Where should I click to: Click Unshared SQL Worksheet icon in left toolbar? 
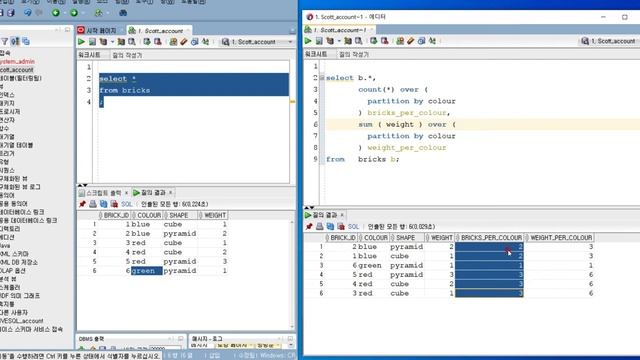tap(173, 42)
